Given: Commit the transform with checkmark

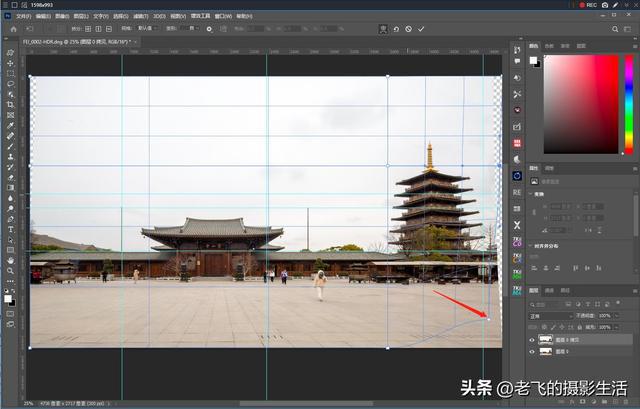Looking at the screenshot, I should click(x=421, y=29).
